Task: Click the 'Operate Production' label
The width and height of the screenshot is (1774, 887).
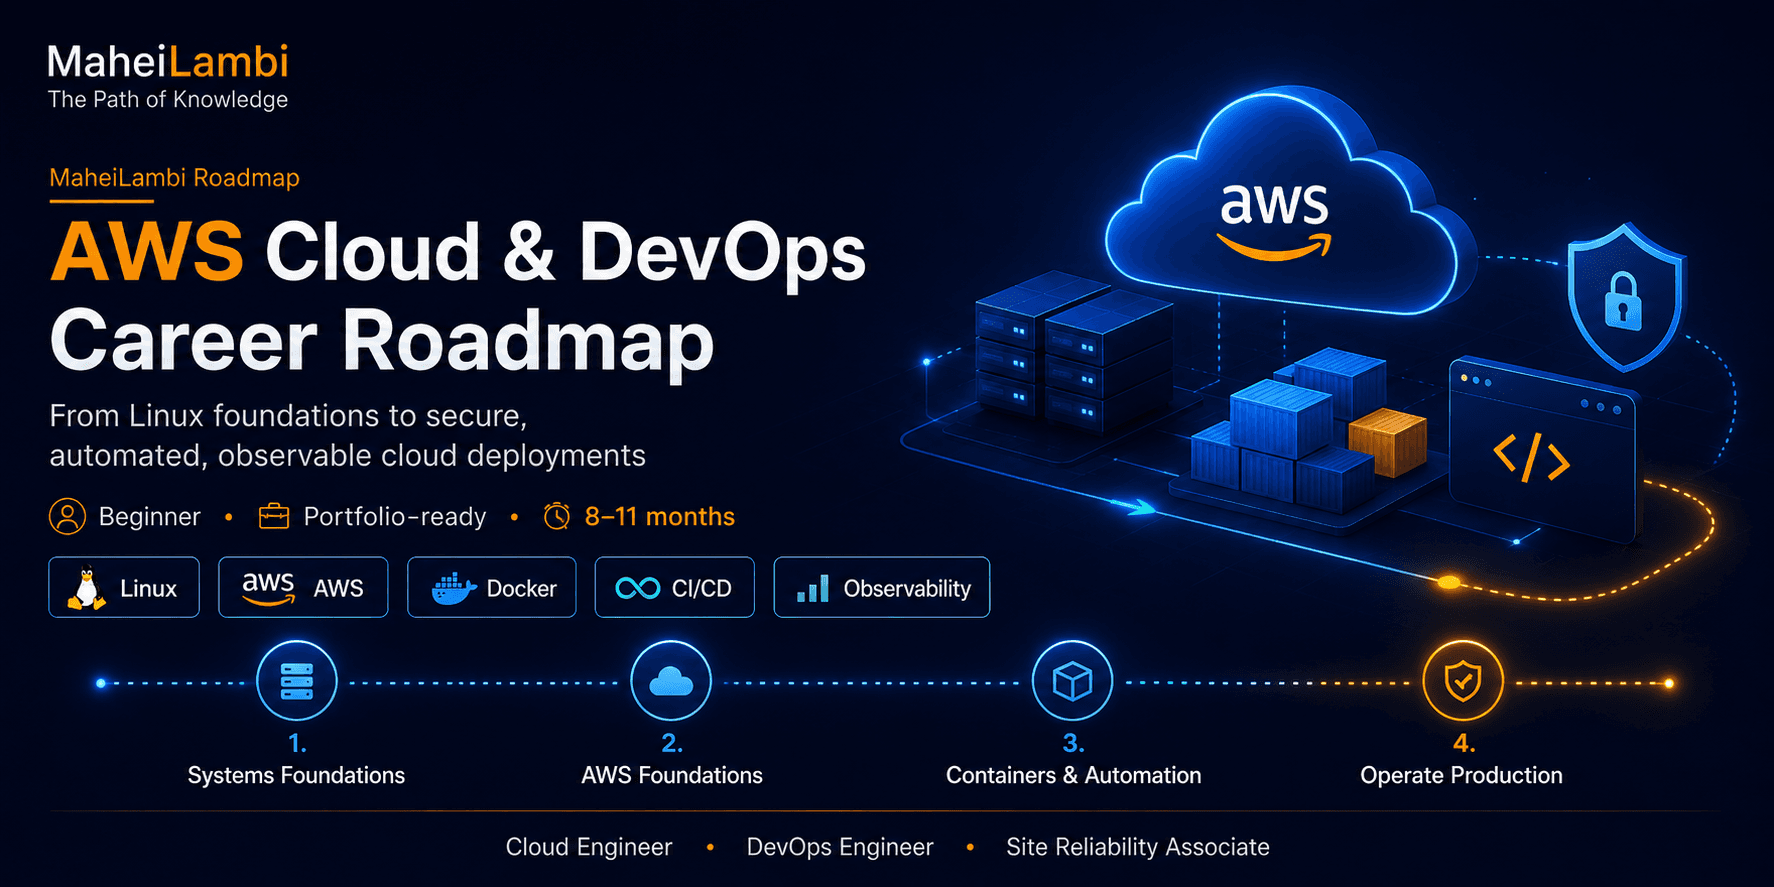Action: 1461,775
